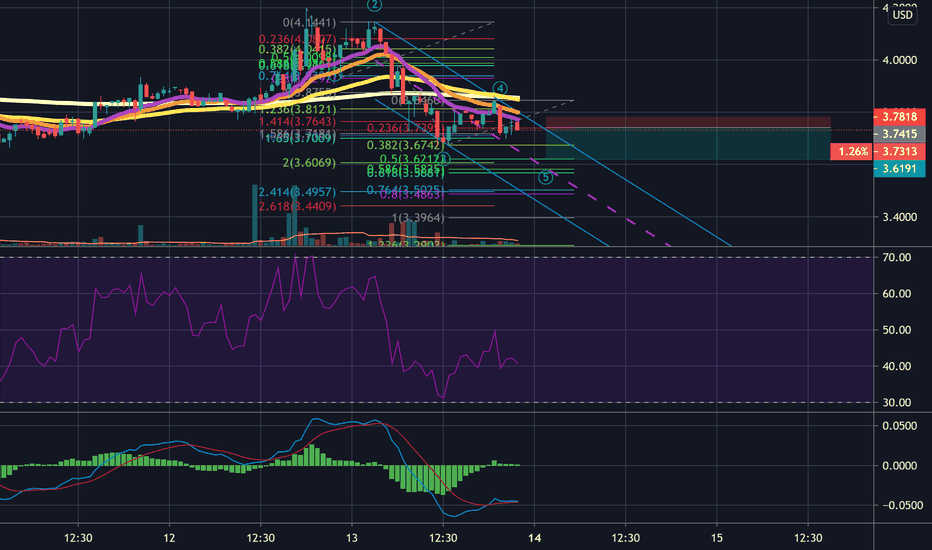Select the Elliott wave label 4 marker
This screenshot has height=550, width=932.
pyautogui.click(x=500, y=88)
